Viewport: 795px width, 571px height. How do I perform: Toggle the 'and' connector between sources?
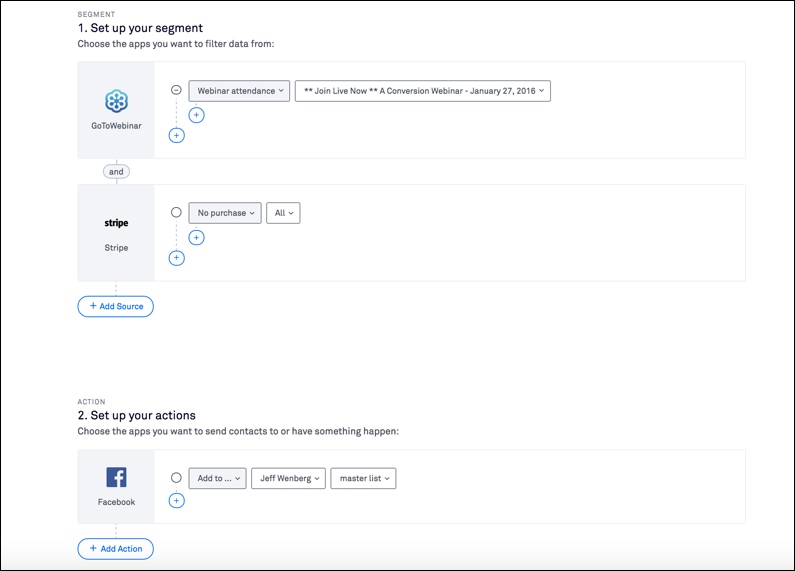[x=116, y=171]
